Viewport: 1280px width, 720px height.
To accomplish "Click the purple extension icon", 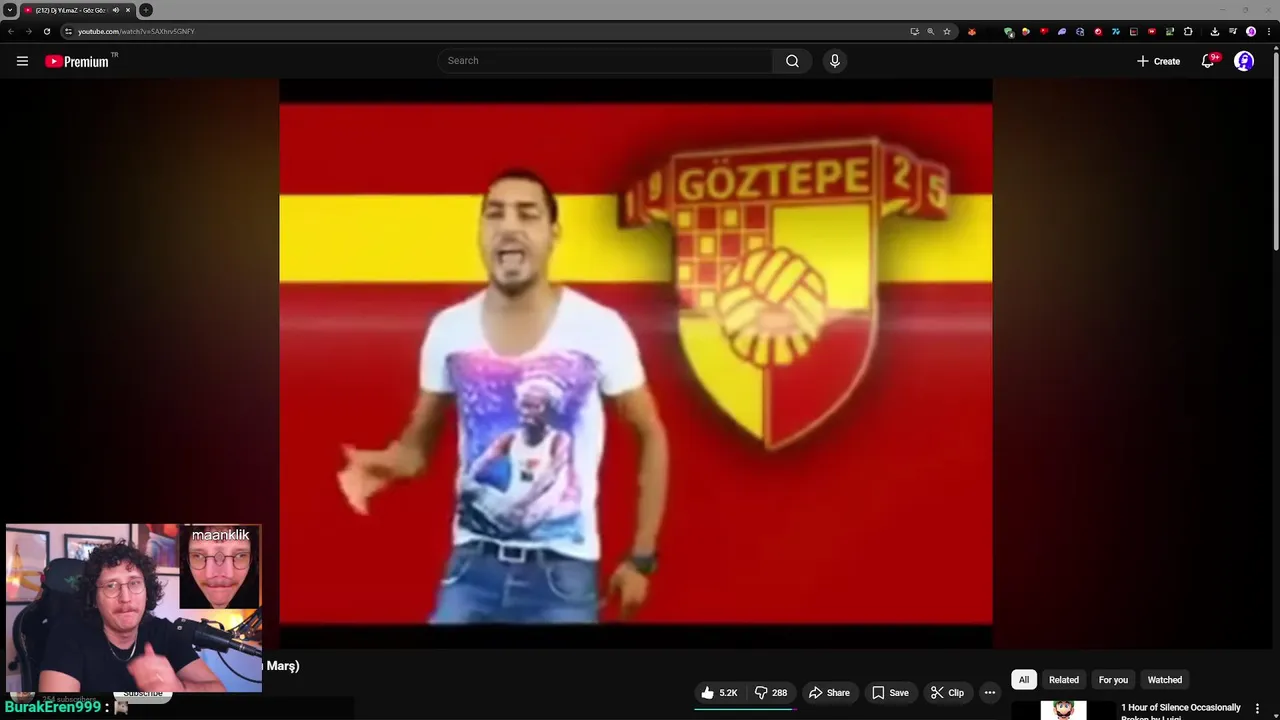I will pos(1062,31).
